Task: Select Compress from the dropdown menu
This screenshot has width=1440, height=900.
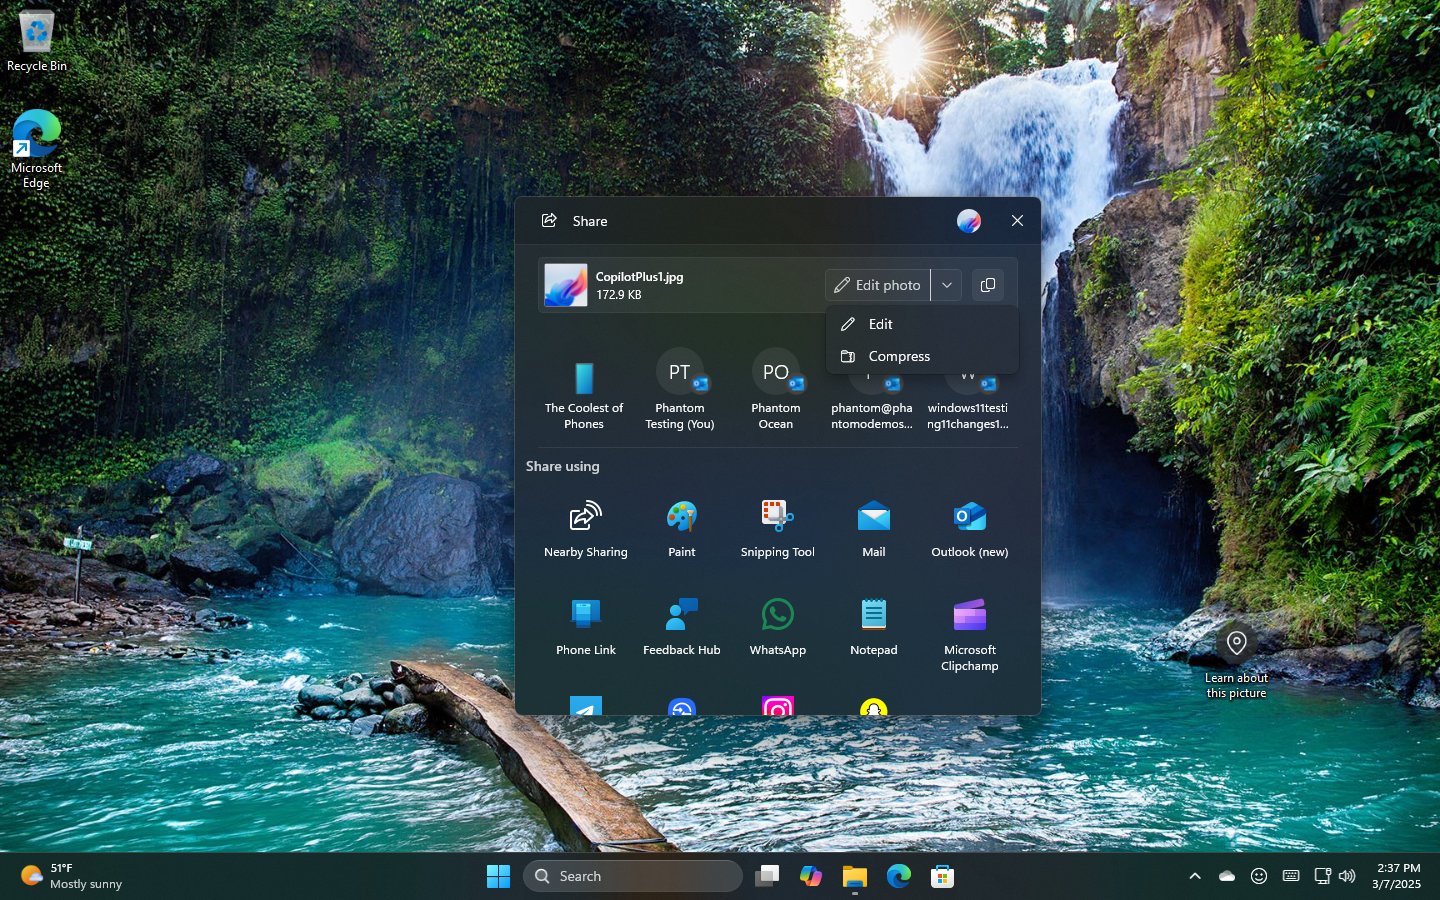Action: pyautogui.click(x=899, y=356)
